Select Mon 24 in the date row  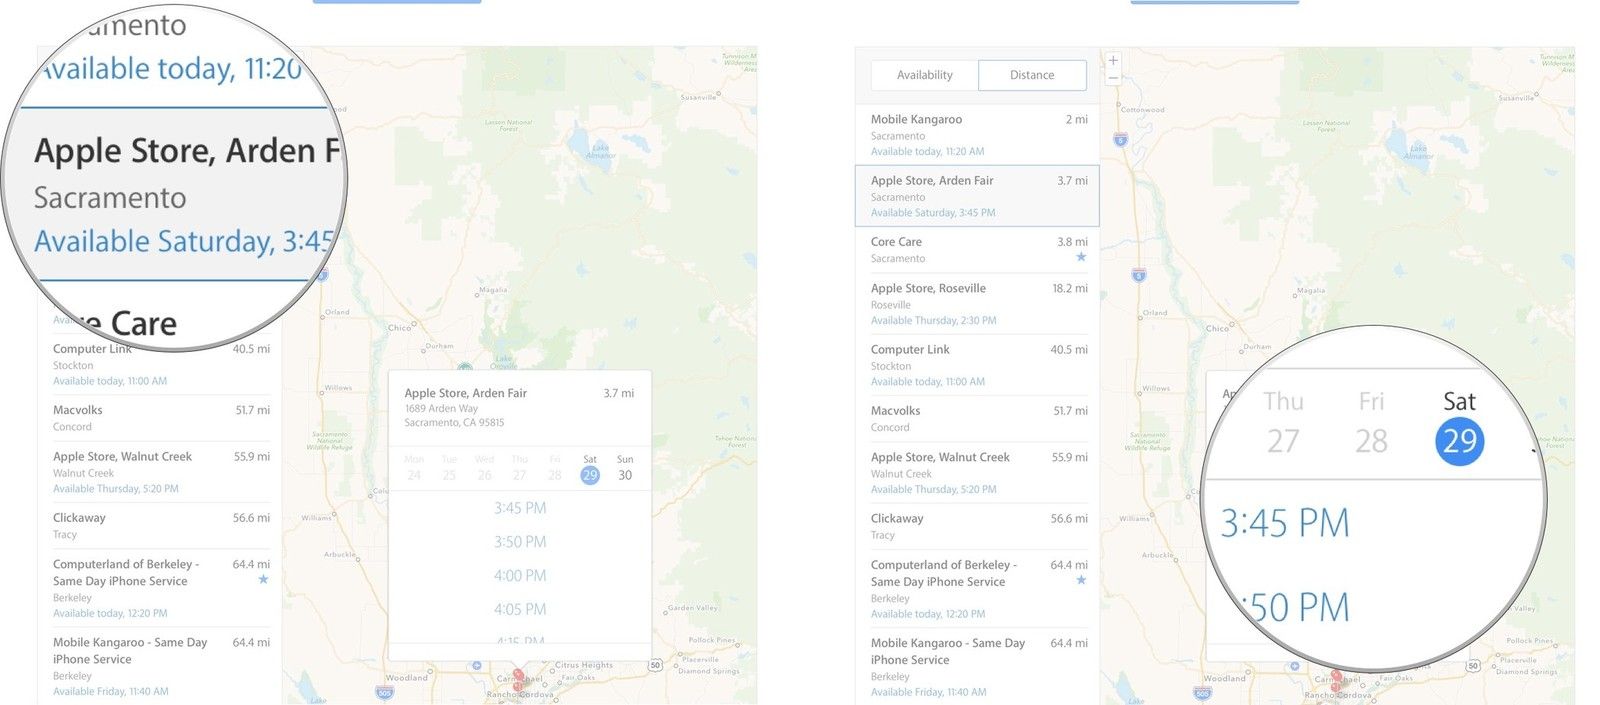point(414,468)
